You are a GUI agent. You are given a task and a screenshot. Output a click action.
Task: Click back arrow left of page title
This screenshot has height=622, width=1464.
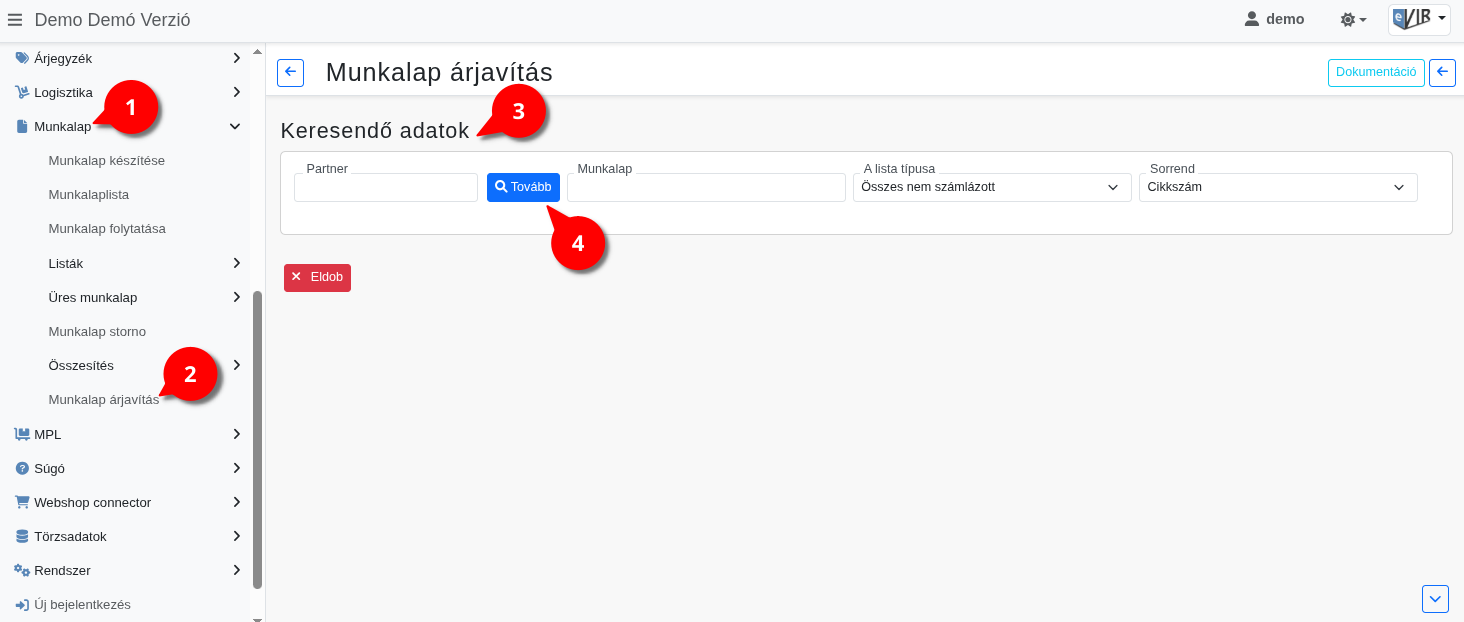(x=290, y=72)
